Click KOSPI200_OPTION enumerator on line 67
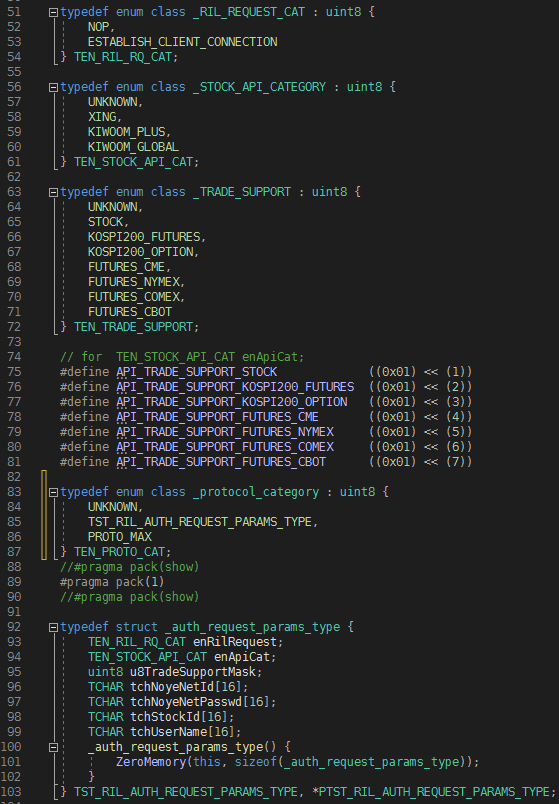 click(141, 252)
